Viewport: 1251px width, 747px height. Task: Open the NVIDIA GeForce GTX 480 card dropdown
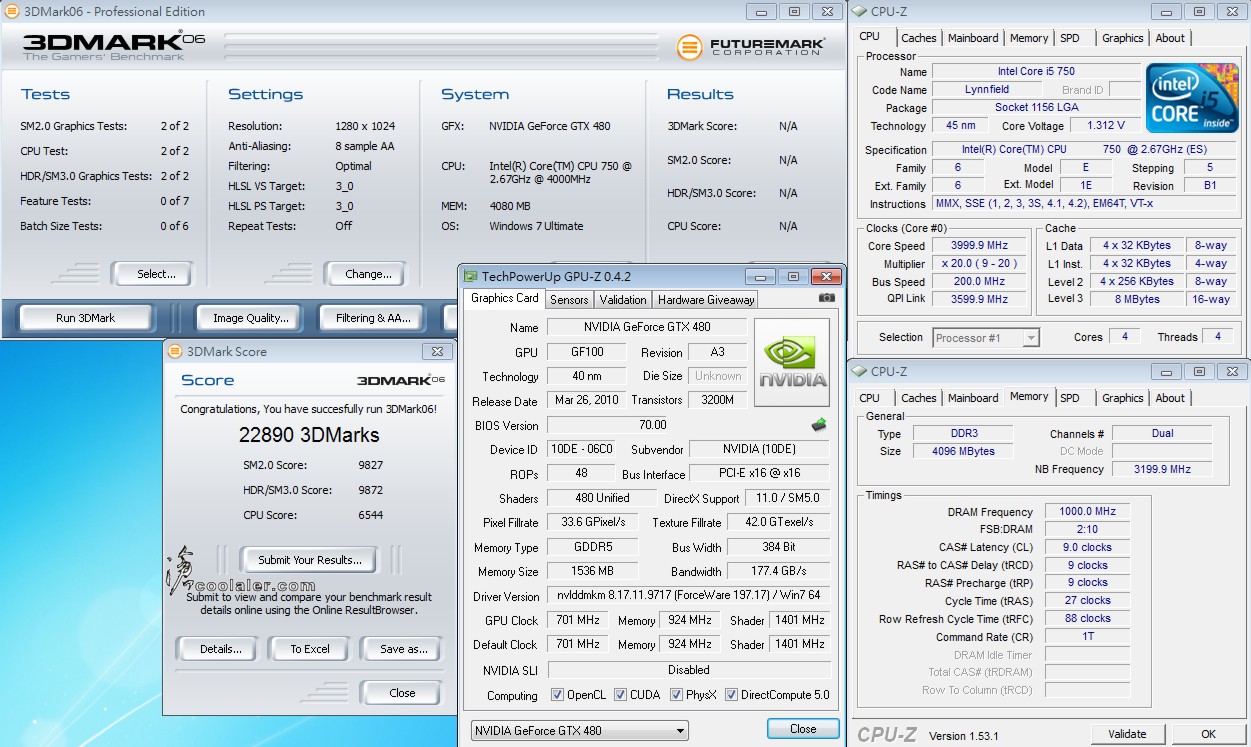click(580, 731)
